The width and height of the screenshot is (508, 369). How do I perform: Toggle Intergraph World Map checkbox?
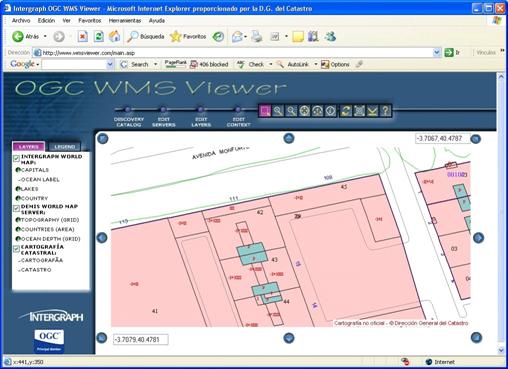point(16,158)
